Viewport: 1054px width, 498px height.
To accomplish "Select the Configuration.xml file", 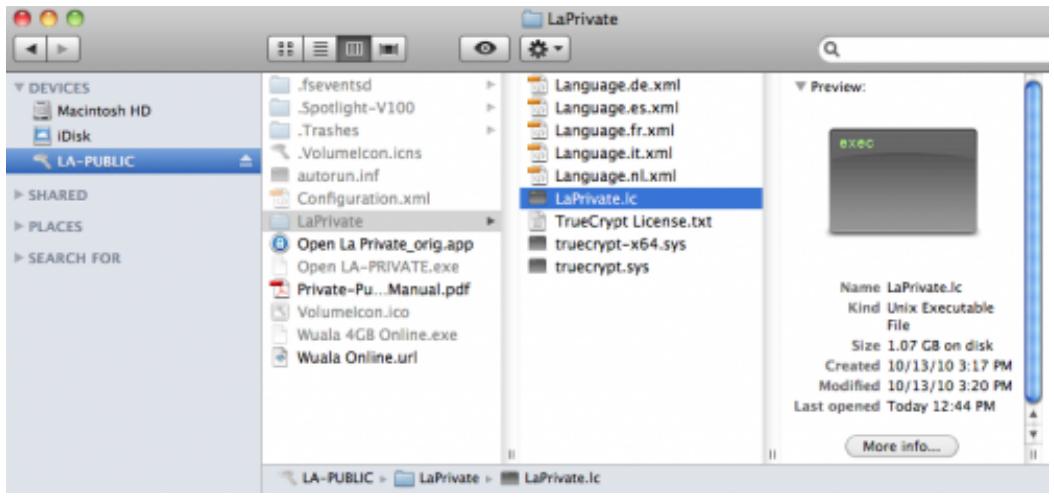I will click(382, 199).
